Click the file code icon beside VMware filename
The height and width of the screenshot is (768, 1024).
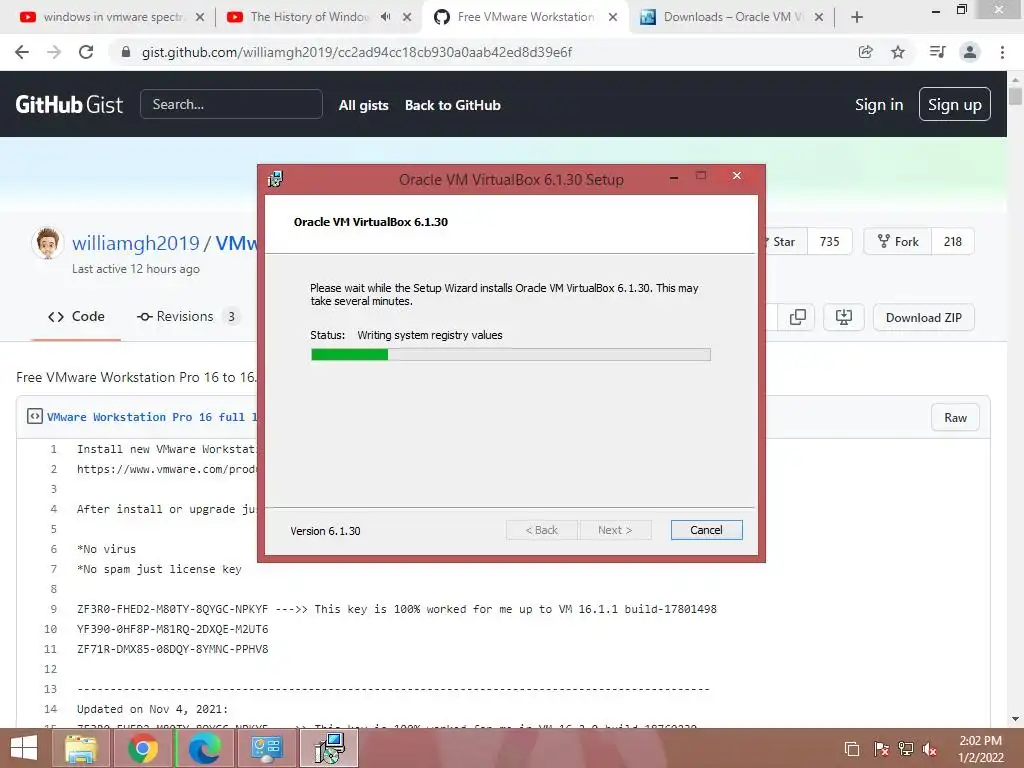tap(35, 416)
